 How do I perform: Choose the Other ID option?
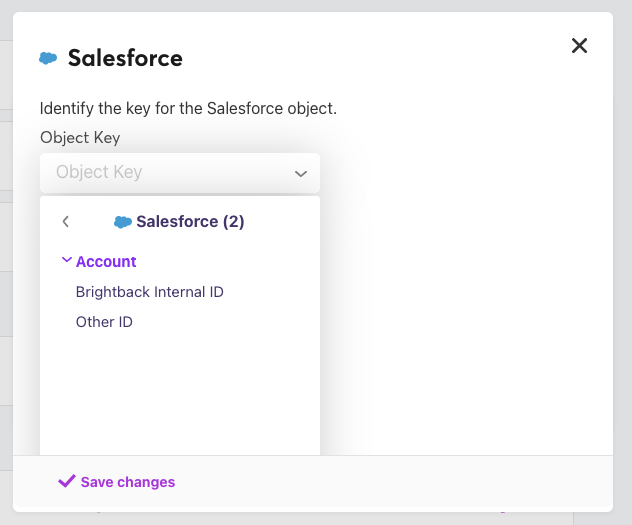click(x=104, y=322)
